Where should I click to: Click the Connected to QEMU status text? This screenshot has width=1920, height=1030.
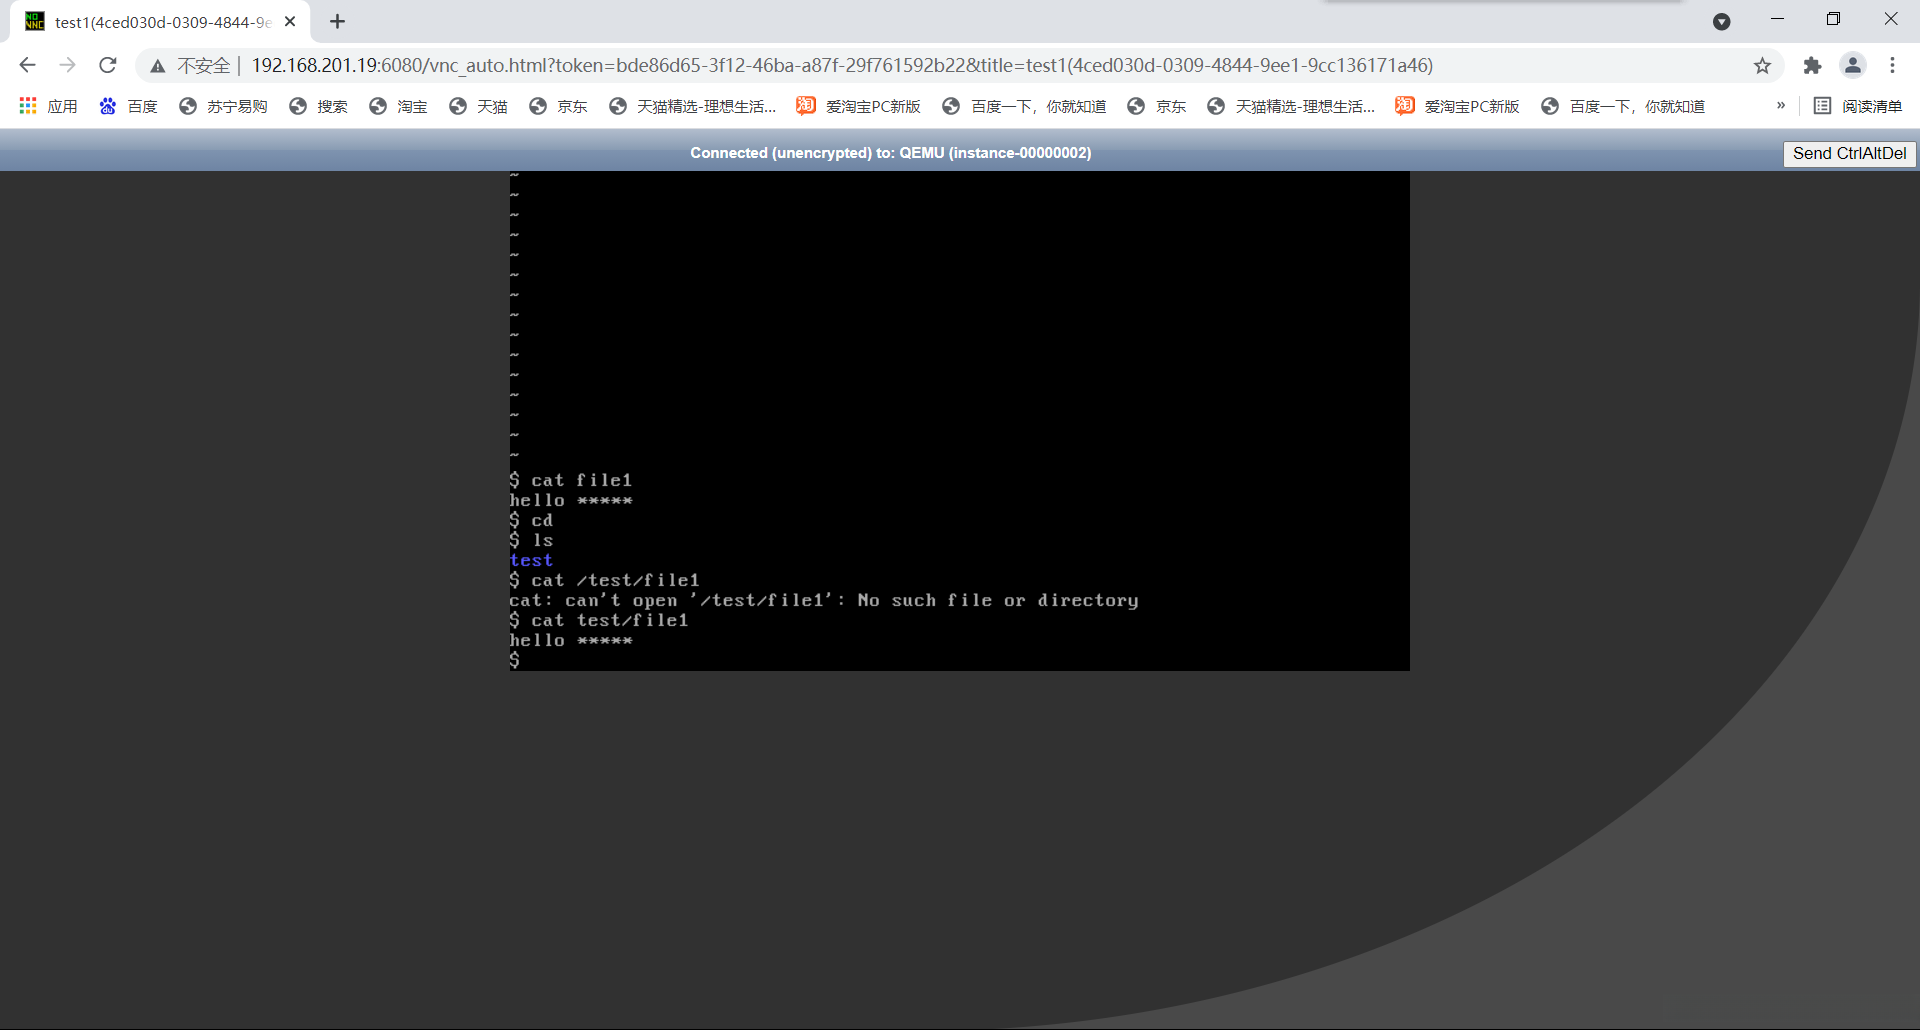click(890, 153)
